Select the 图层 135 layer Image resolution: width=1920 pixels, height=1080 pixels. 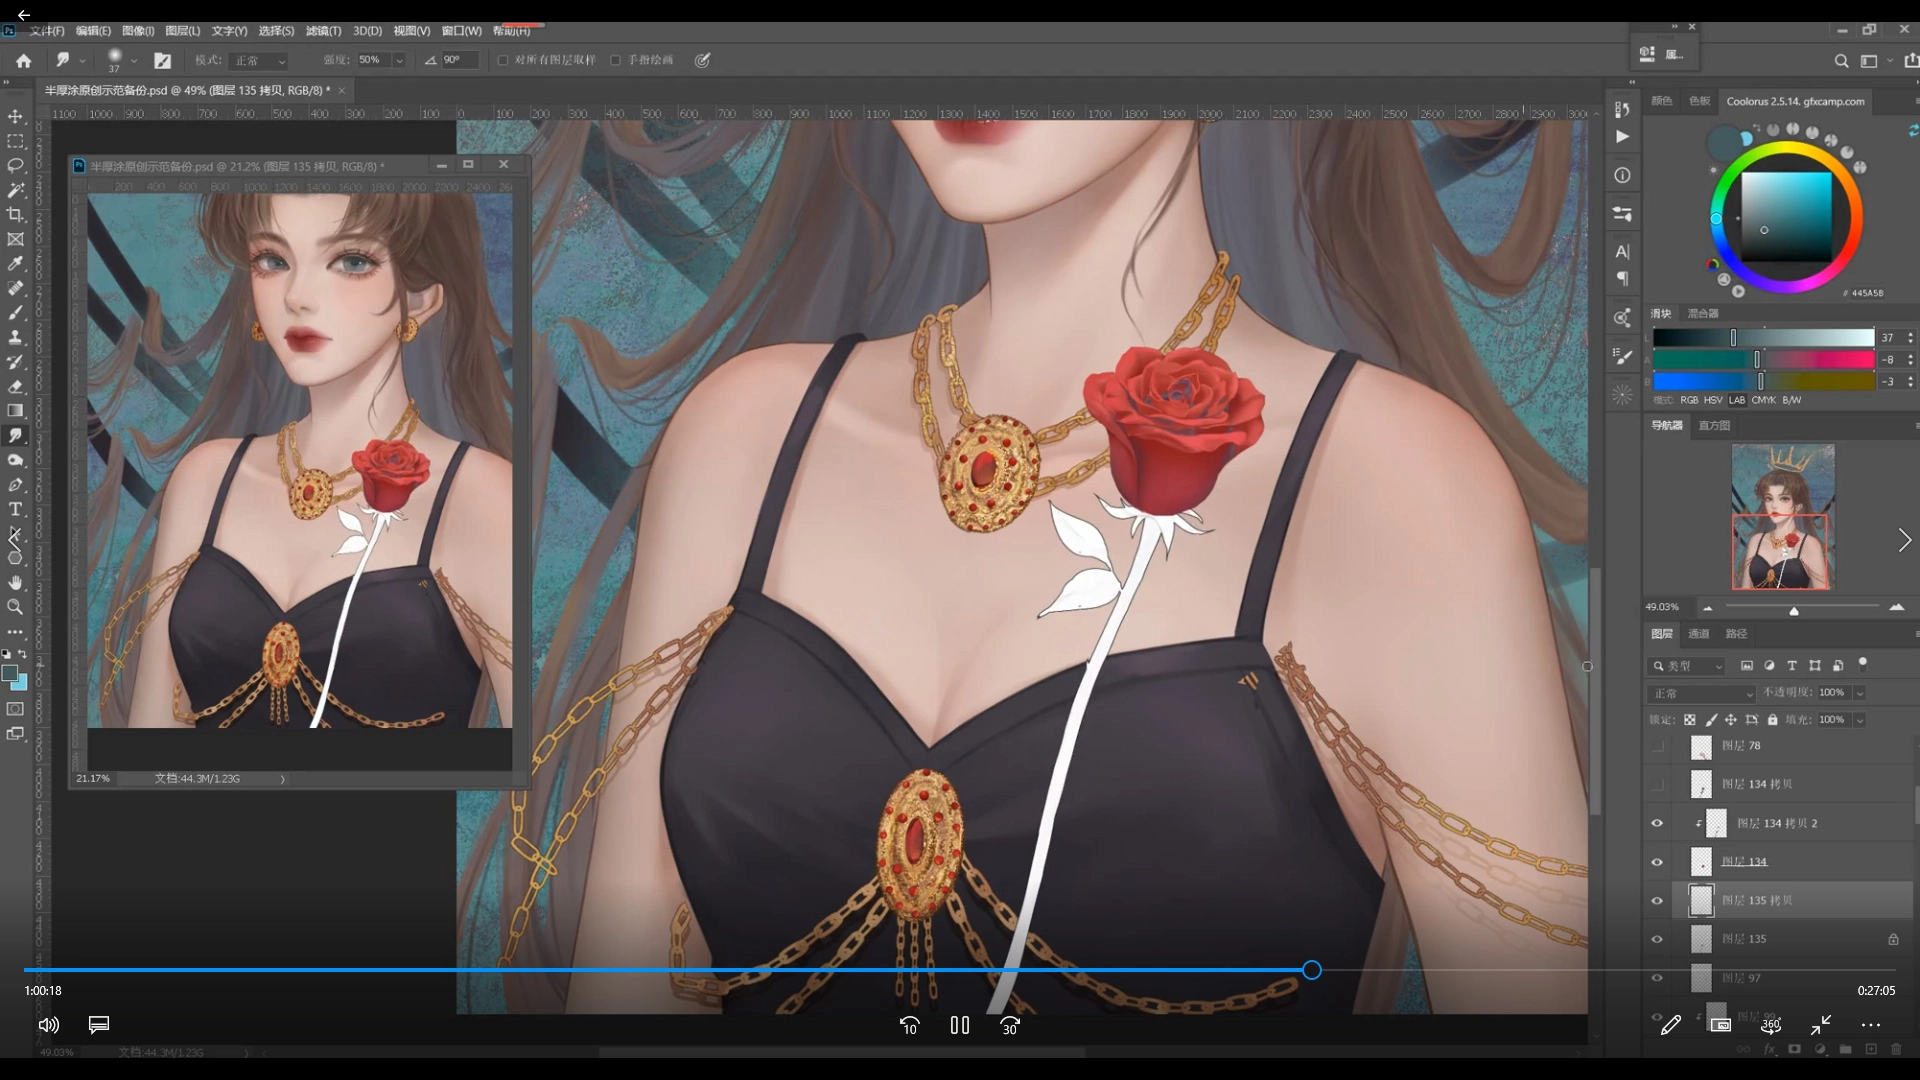click(1745, 939)
